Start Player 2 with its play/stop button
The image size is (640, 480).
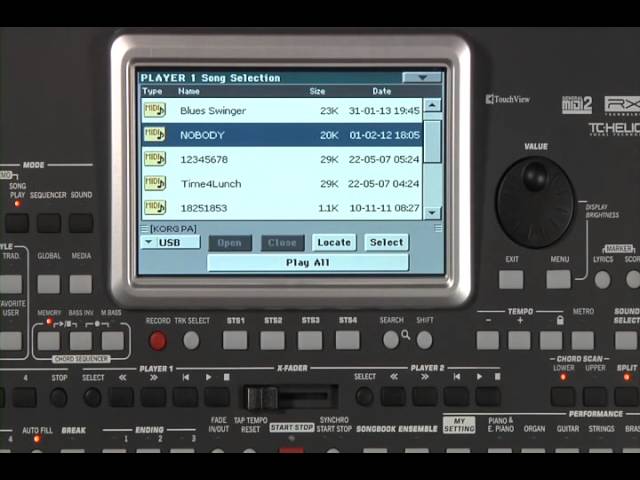coord(488,396)
